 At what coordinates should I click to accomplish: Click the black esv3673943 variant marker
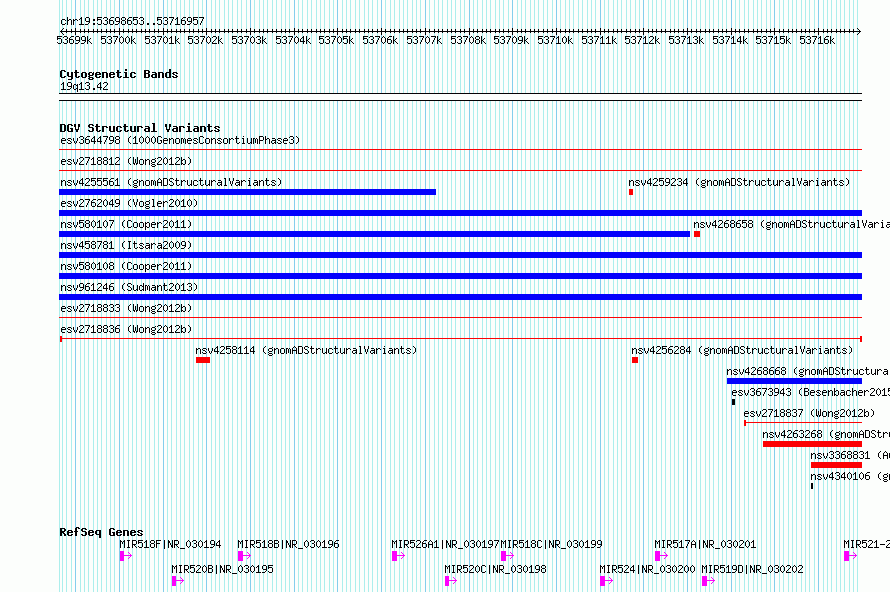click(733, 402)
